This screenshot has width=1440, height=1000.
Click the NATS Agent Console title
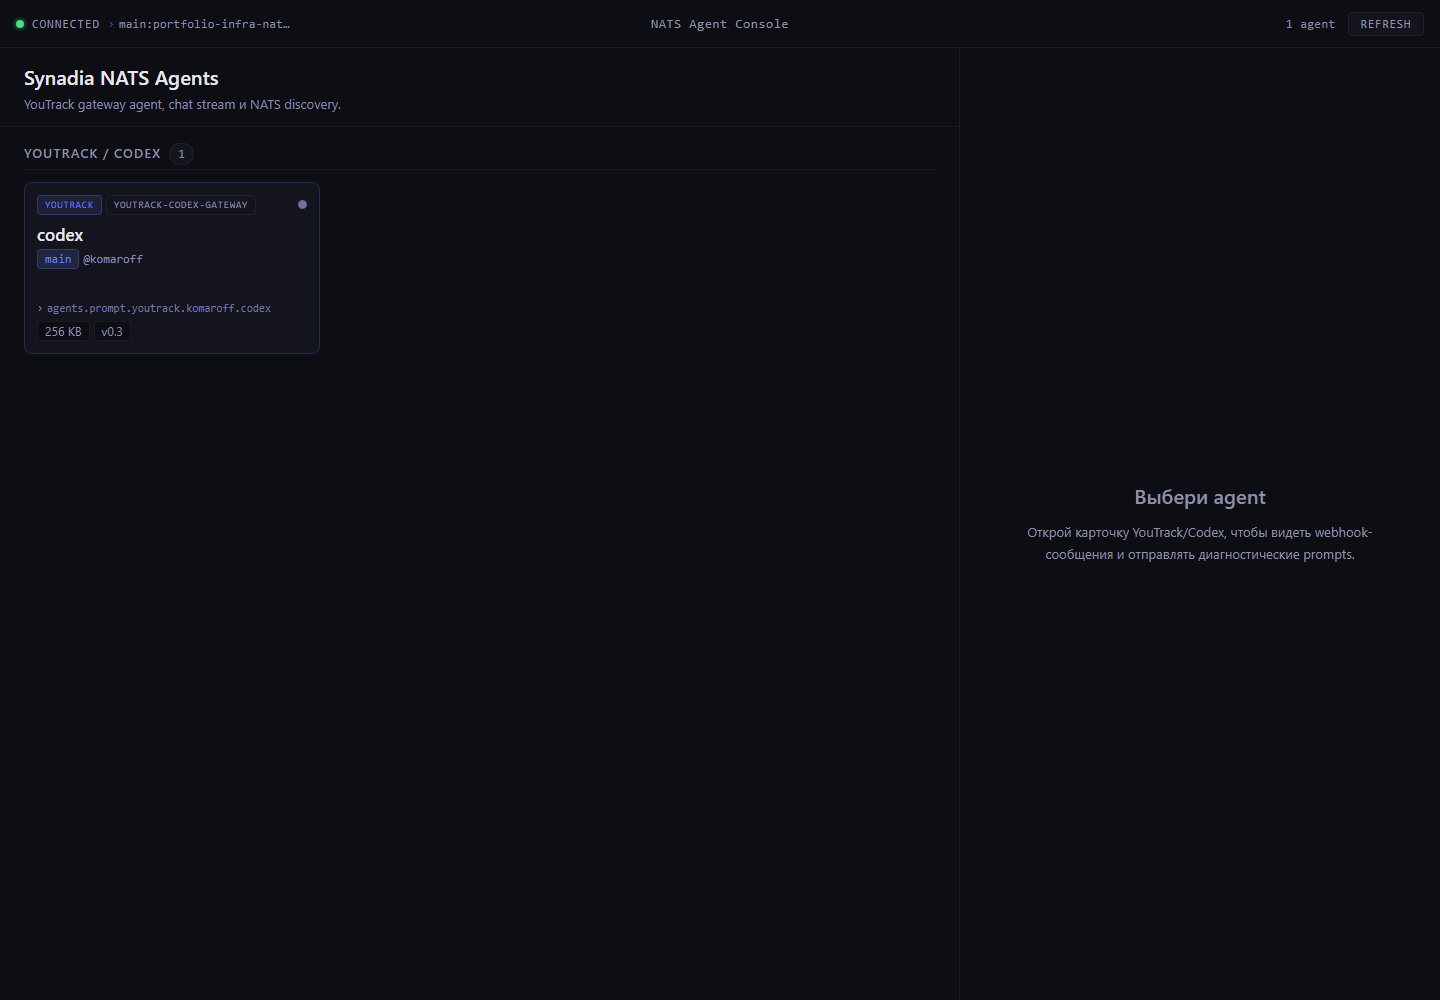720,24
